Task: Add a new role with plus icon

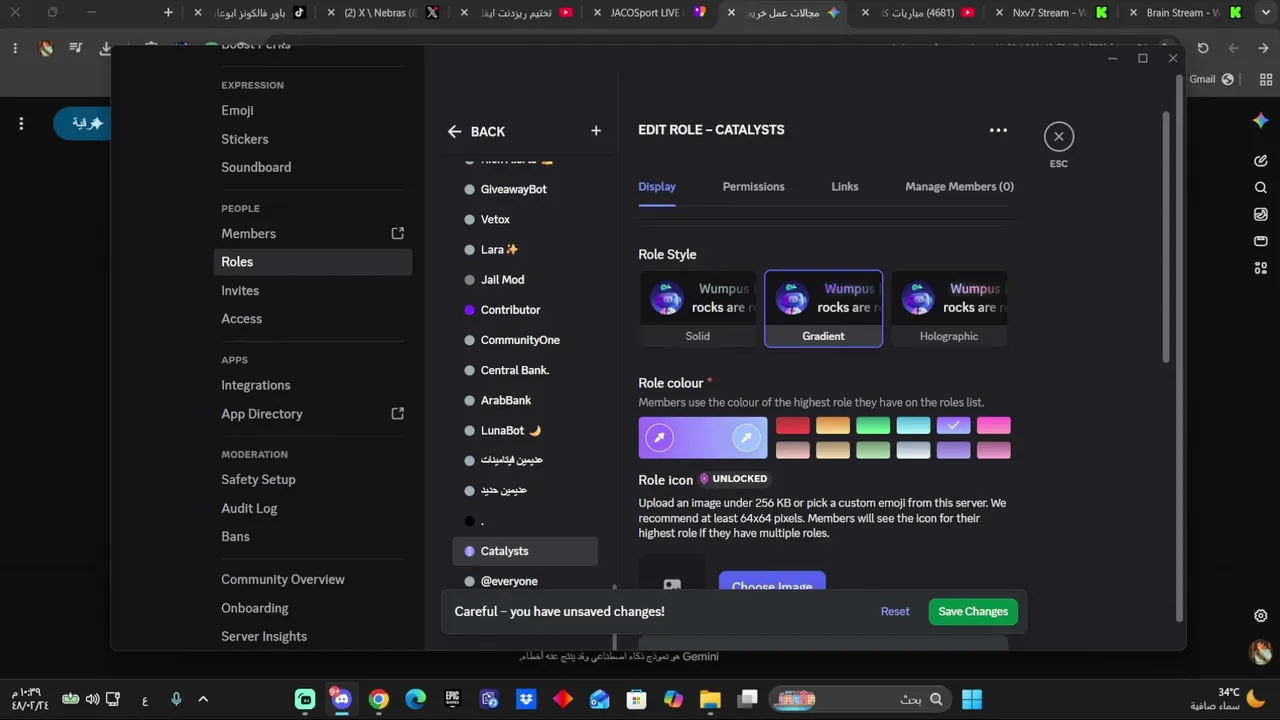Action: 596,131
